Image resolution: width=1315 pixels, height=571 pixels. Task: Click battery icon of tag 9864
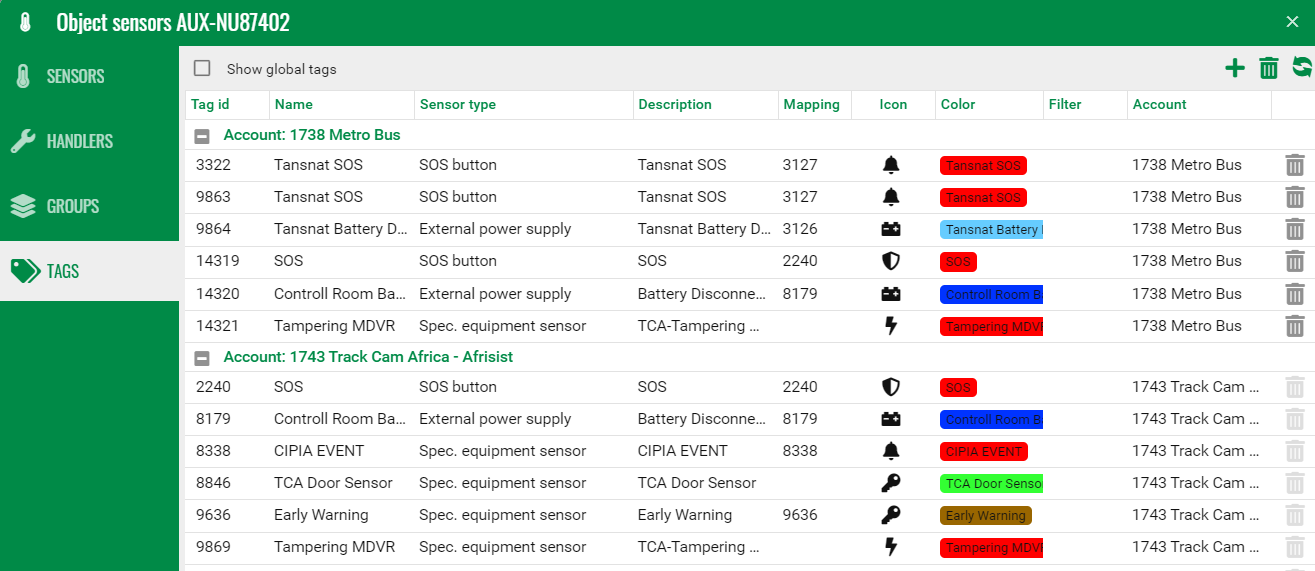click(891, 229)
